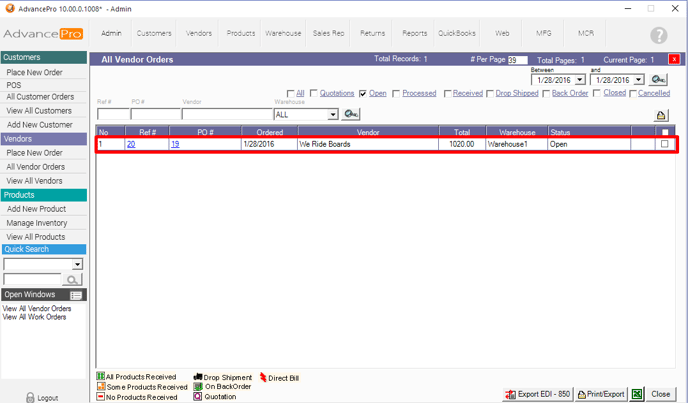
Task: Enable the Quotations filter checkbox
Action: click(x=313, y=93)
